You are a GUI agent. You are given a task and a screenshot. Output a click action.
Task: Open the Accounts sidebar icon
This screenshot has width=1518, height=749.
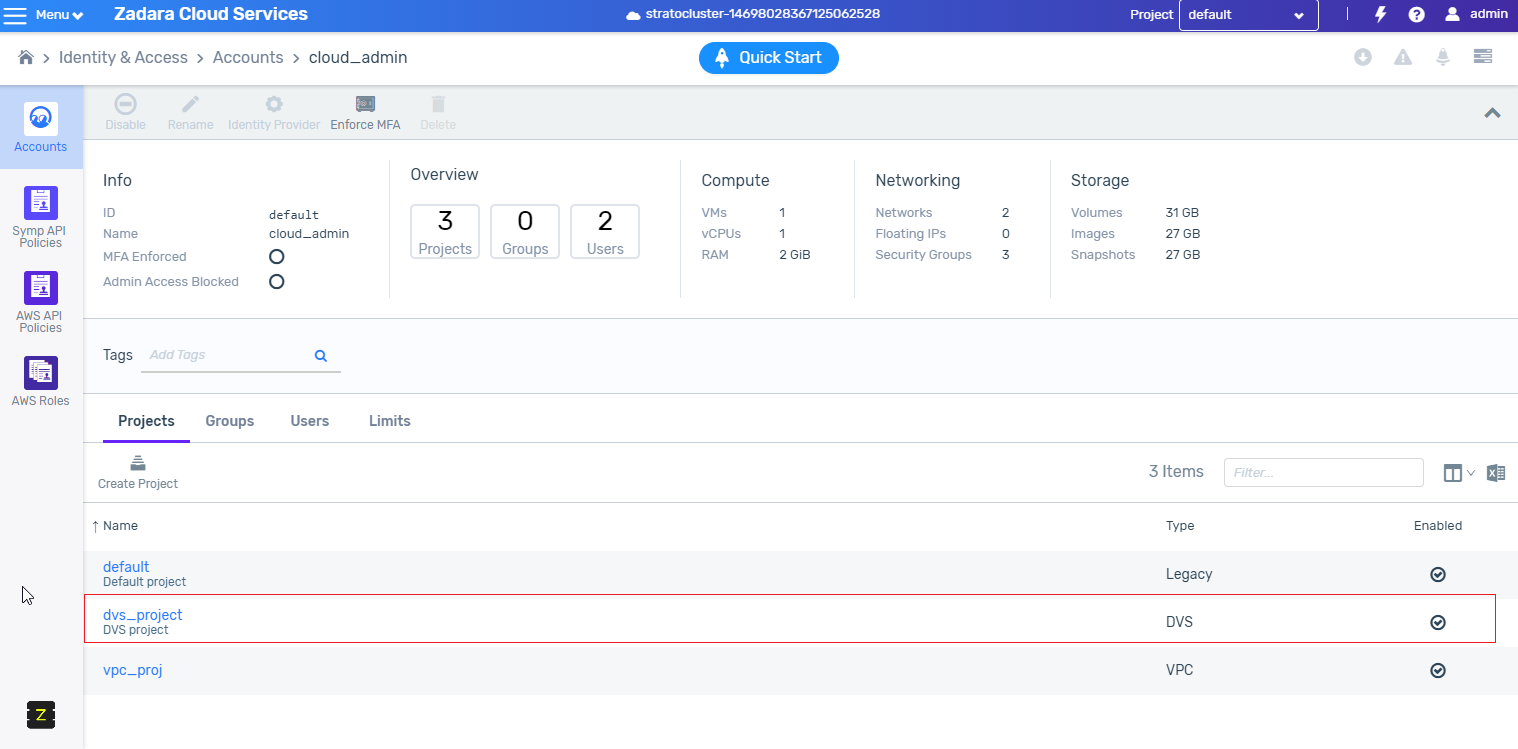(x=40, y=118)
